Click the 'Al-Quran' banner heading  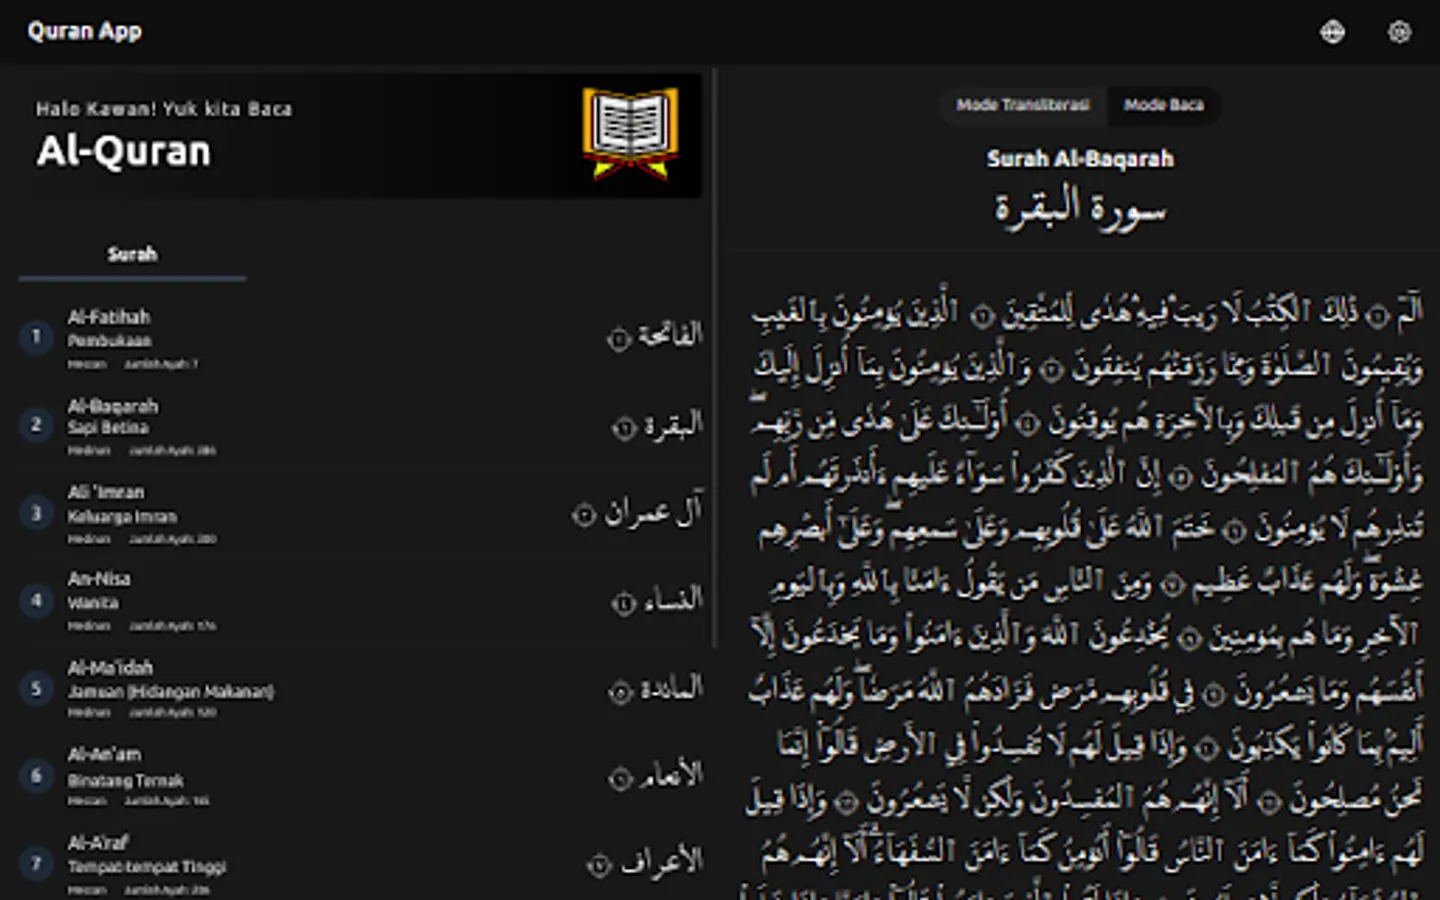[124, 151]
